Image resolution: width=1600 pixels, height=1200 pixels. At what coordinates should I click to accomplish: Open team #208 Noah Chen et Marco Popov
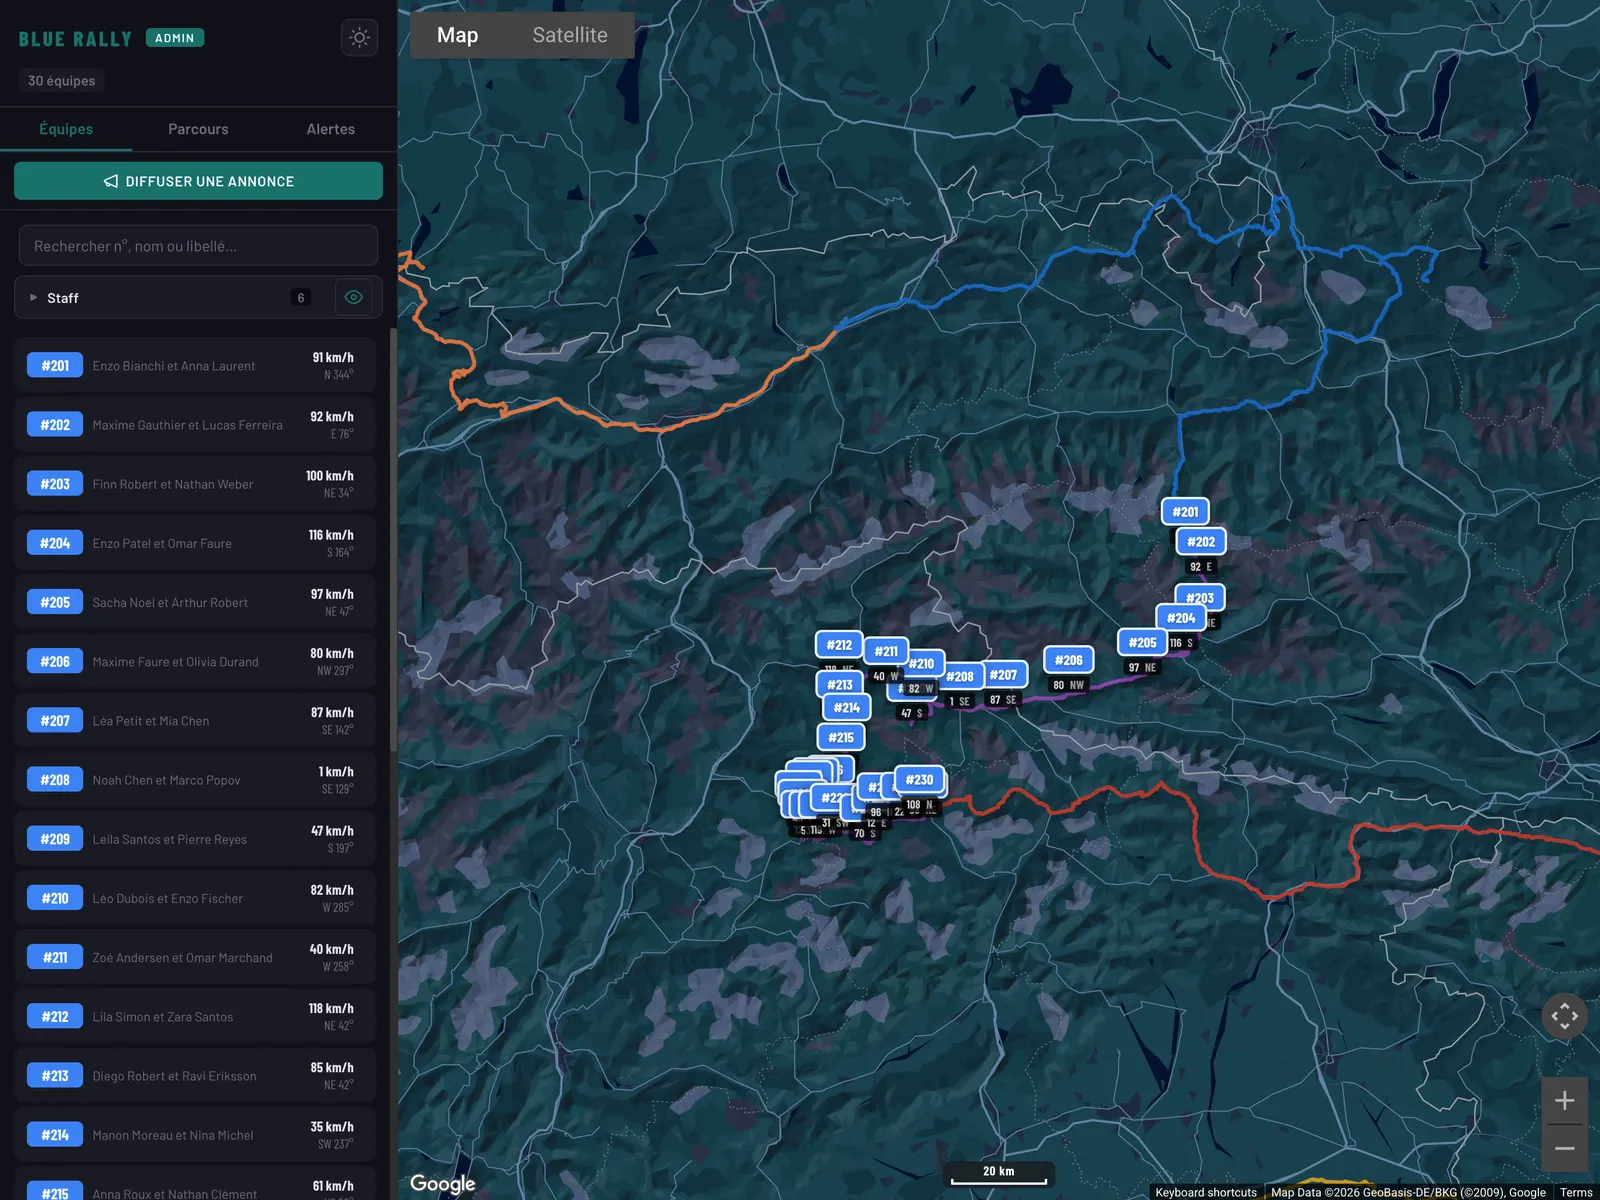tap(195, 780)
